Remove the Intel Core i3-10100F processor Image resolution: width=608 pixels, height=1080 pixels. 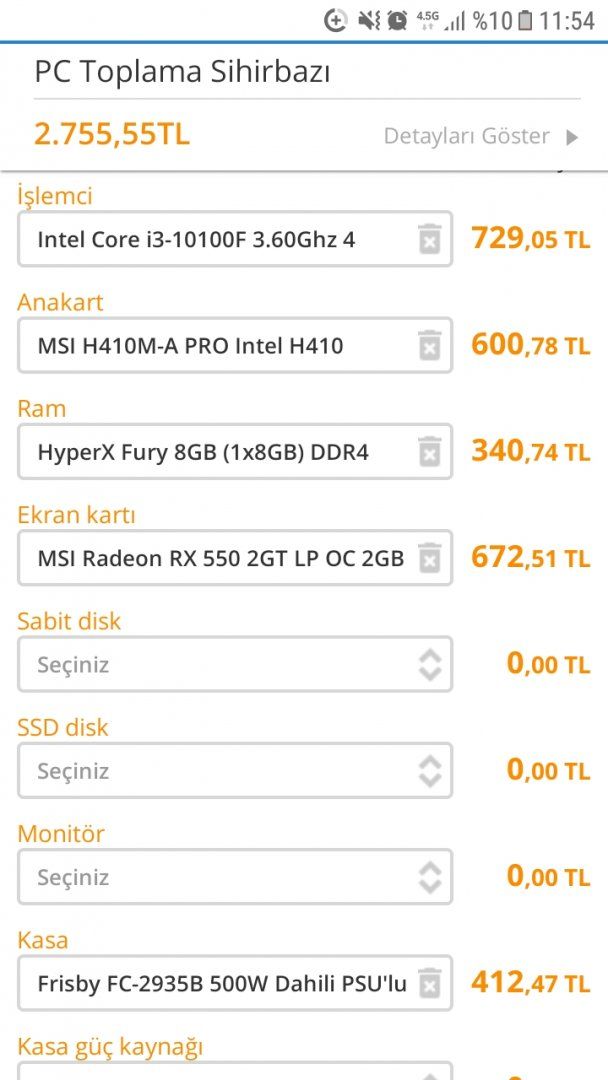click(429, 239)
